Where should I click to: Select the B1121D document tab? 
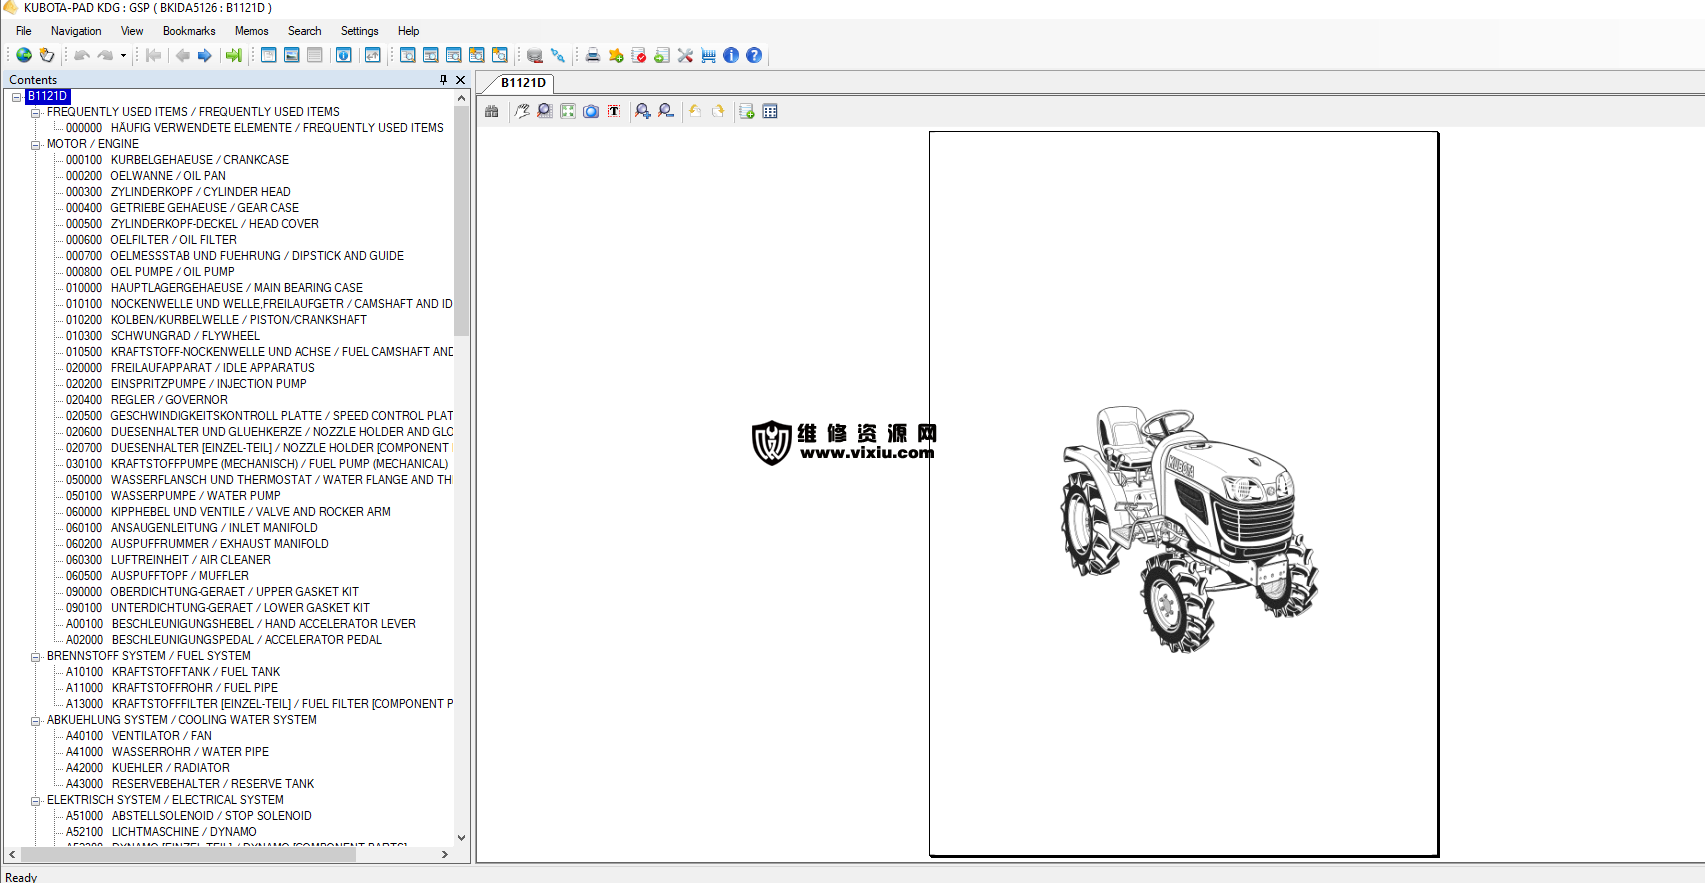click(x=523, y=83)
